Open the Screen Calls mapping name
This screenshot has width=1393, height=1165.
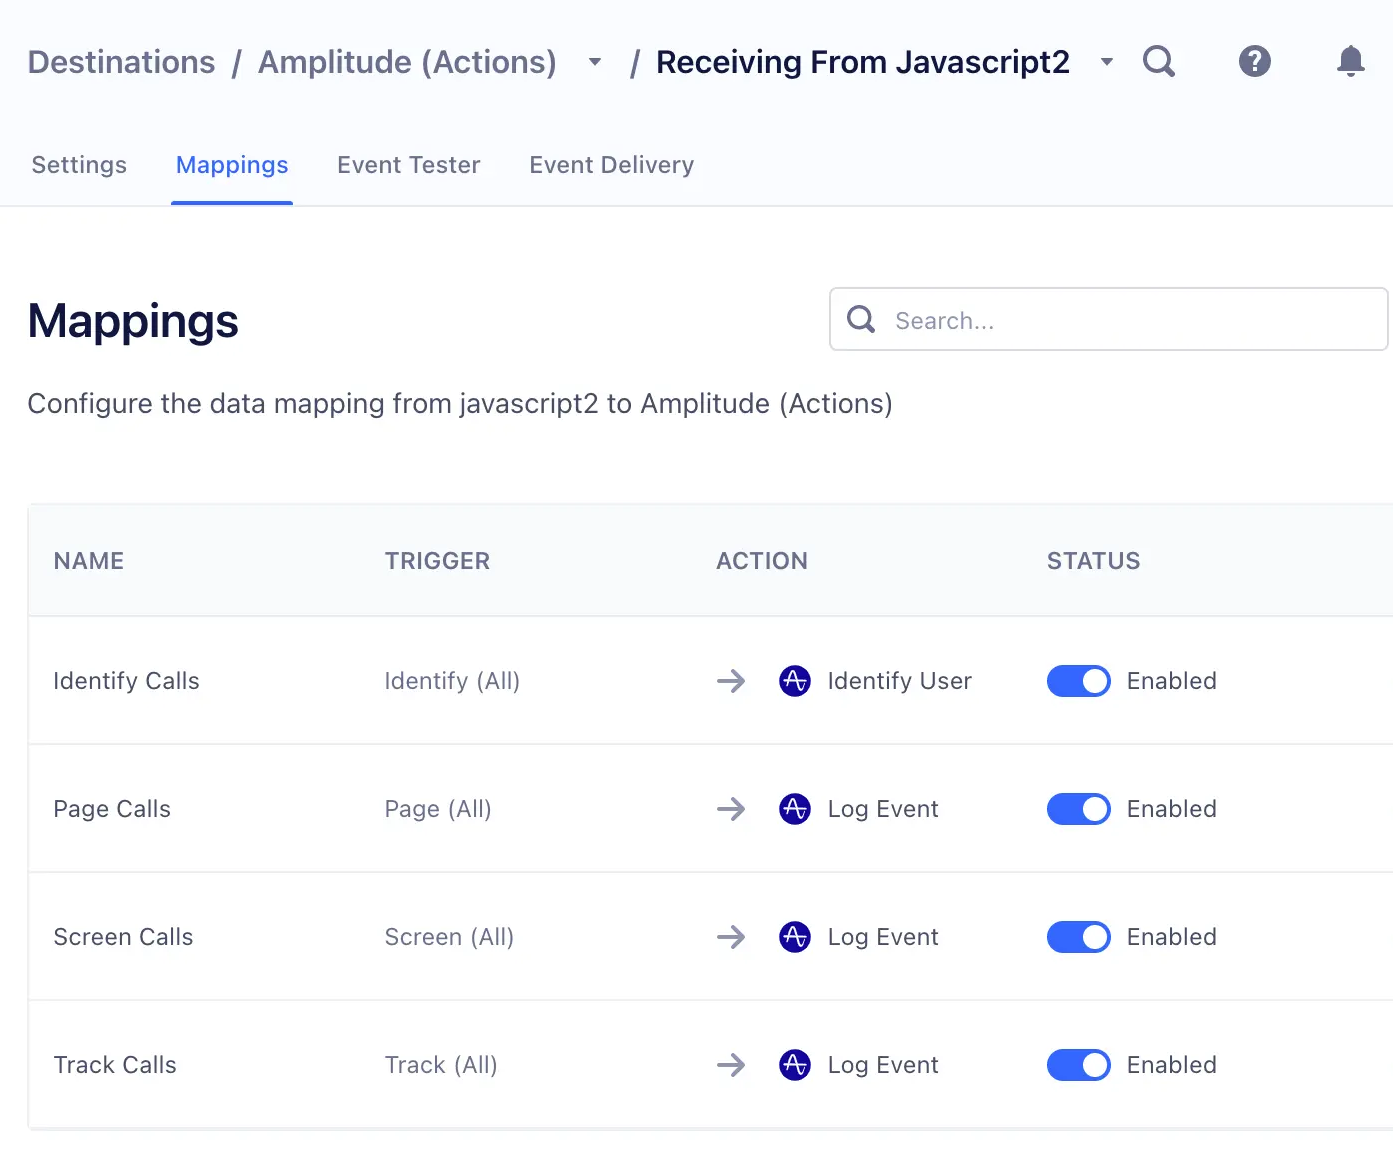click(x=123, y=937)
